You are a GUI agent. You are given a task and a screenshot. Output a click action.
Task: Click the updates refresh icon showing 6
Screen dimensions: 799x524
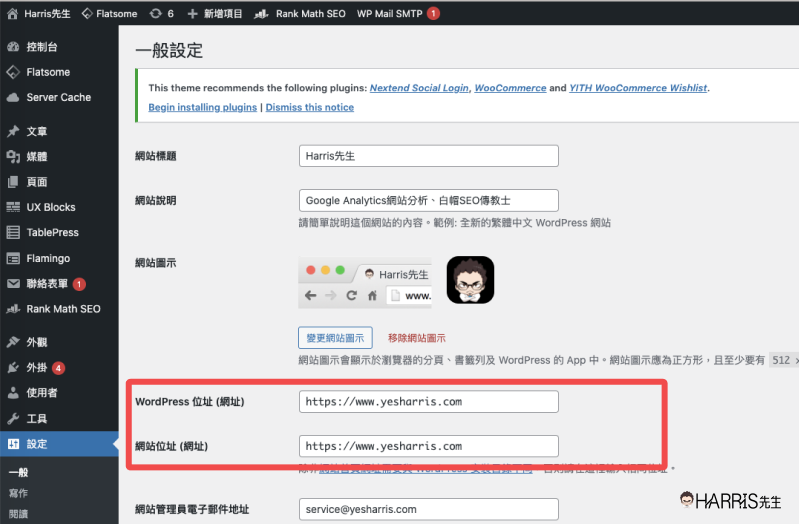[155, 14]
